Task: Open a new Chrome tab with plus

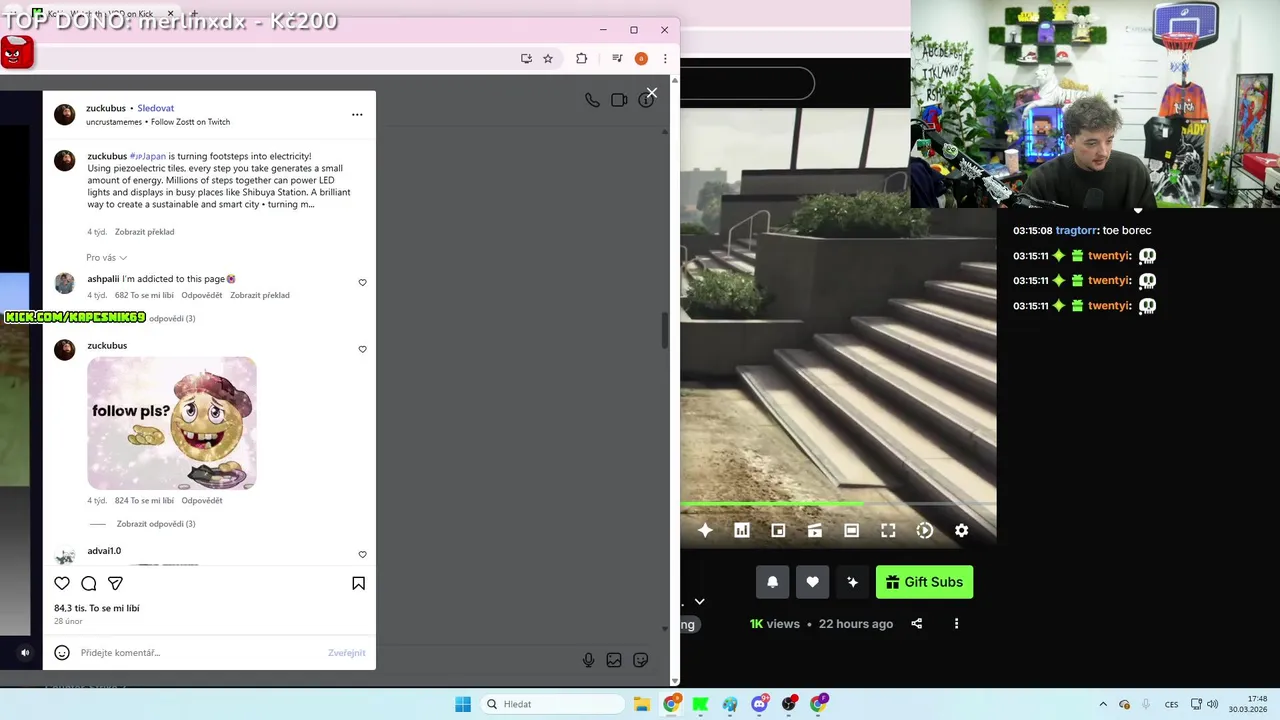Action: click(x=195, y=13)
